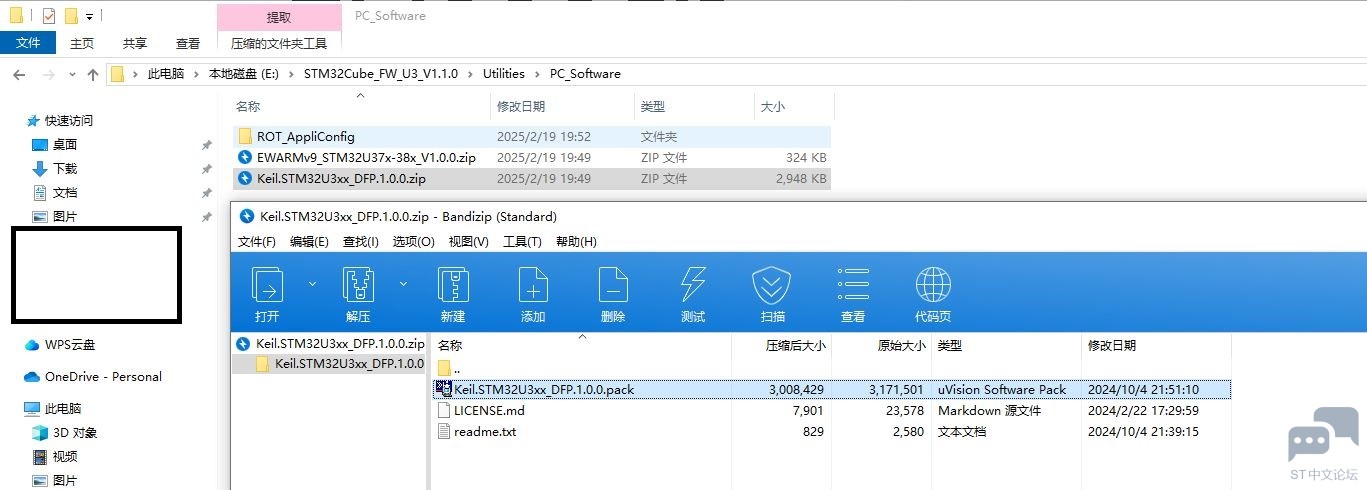This screenshot has width=1367, height=490.
Task: Click STM32Cube_FW_U3_V1.1.0 breadcrumb in address bar
Action: (x=381, y=74)
